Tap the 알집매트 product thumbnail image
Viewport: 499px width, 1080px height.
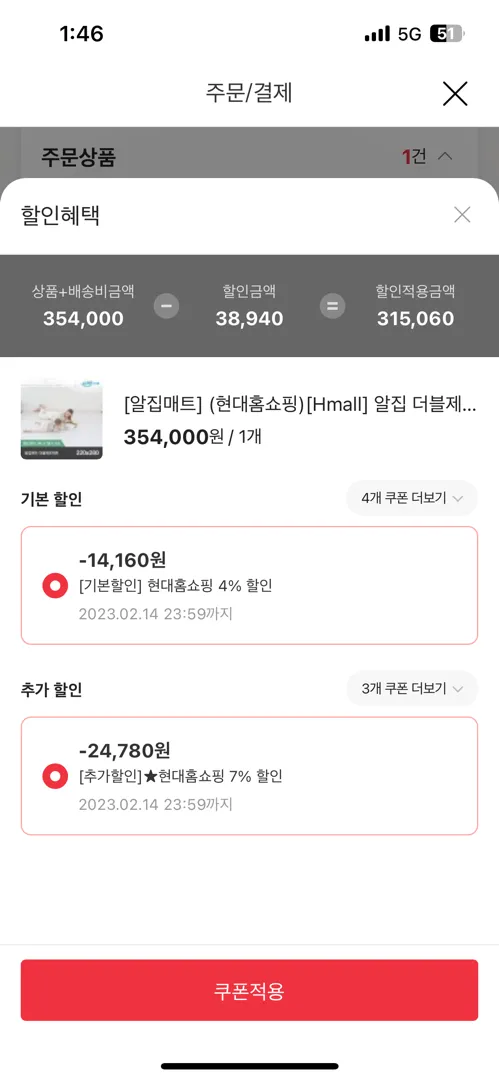coord(62,418)
